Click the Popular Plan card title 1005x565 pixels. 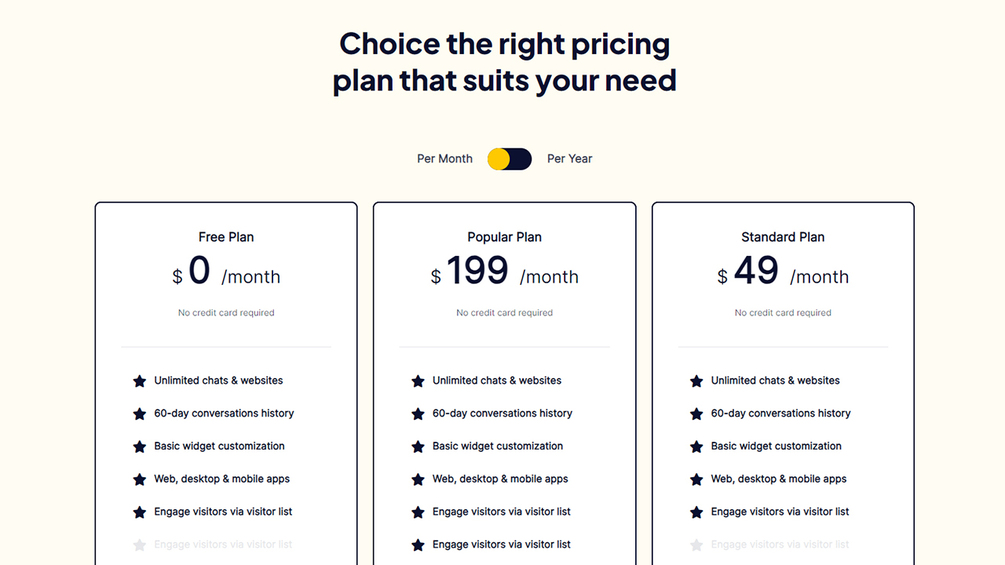tap(504, 237)
